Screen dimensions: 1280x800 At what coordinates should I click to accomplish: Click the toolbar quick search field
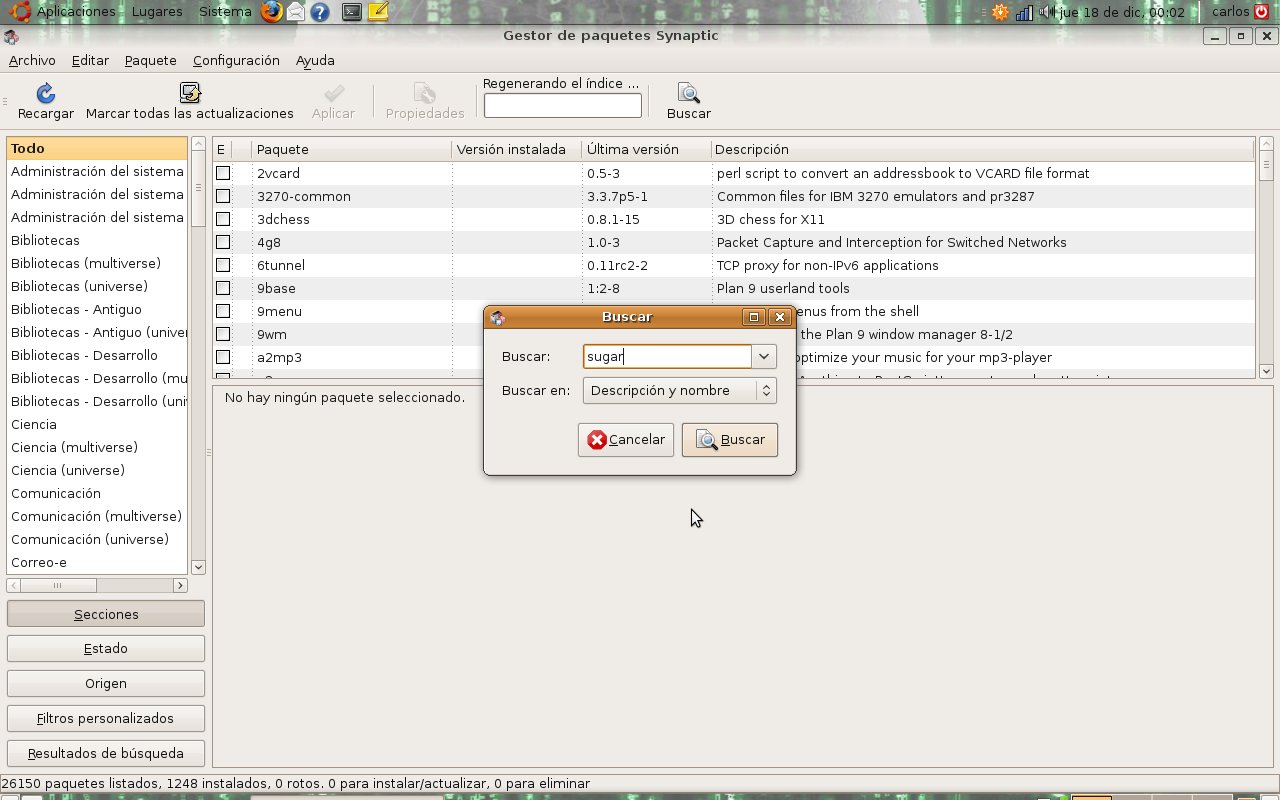(x=563, y=105)
